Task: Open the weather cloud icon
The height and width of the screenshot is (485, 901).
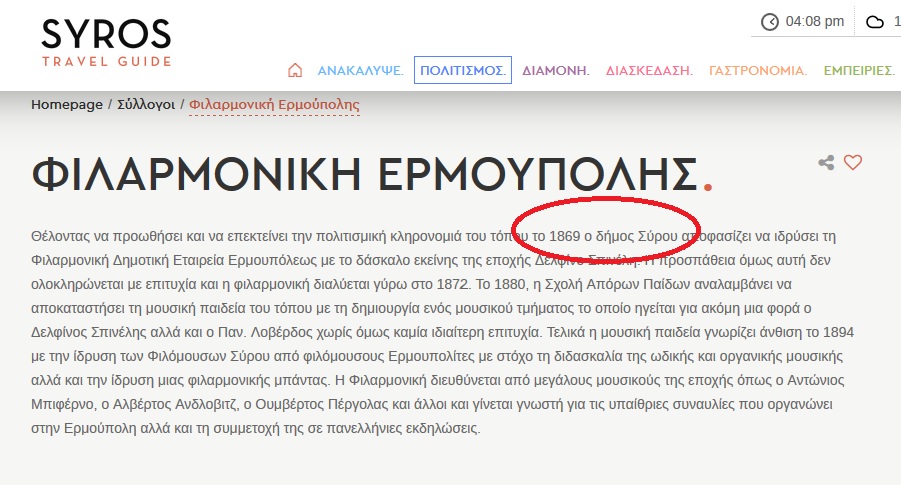Action: 875,21
